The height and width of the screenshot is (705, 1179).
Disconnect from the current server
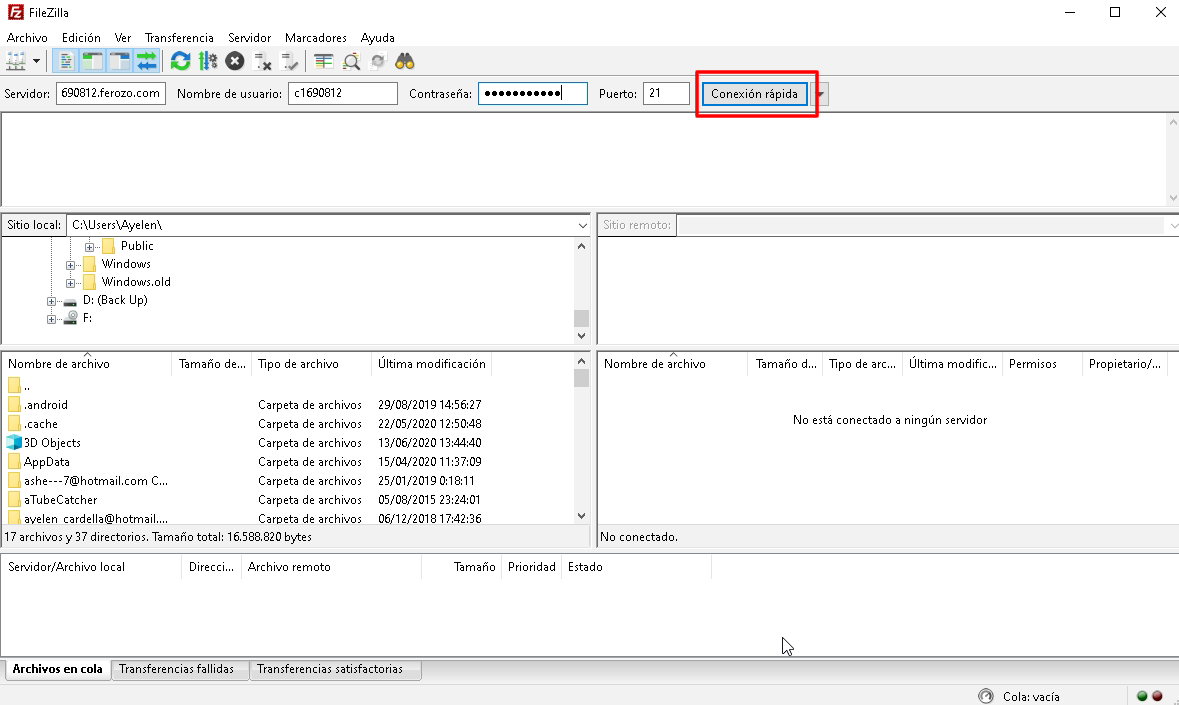pos(262,61)
